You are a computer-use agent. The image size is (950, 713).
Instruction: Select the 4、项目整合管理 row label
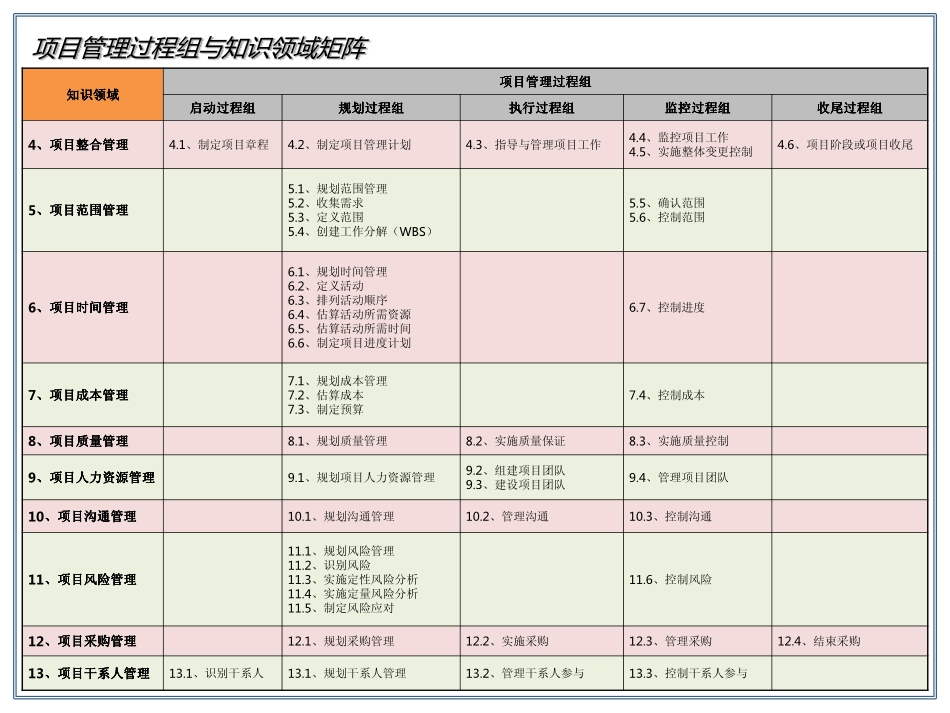(80, 144)
